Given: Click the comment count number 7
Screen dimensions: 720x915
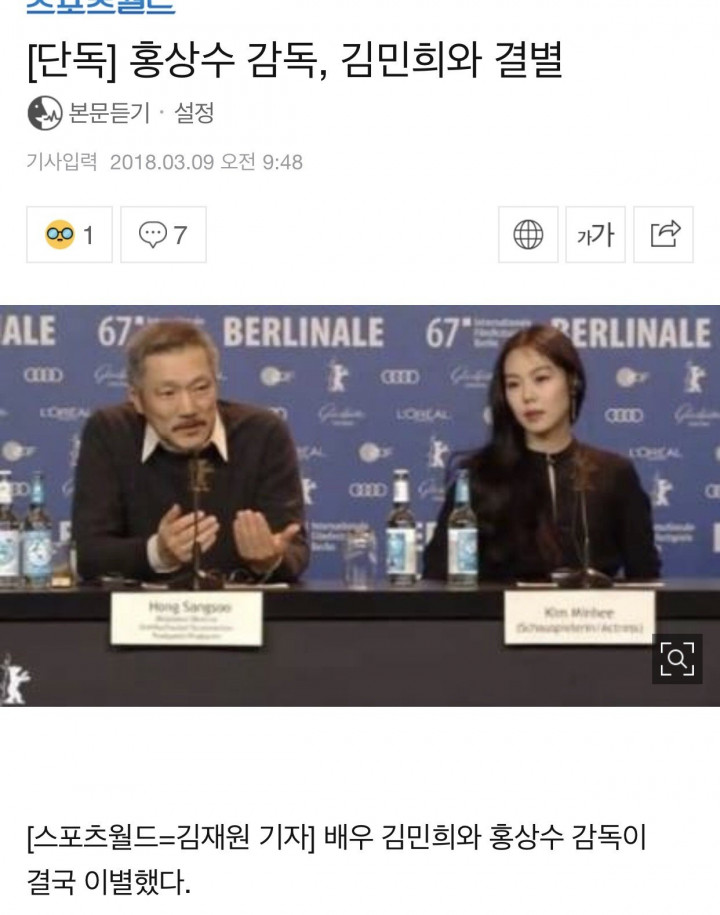Looking at the screenshot, I should [x=180, y=236].
